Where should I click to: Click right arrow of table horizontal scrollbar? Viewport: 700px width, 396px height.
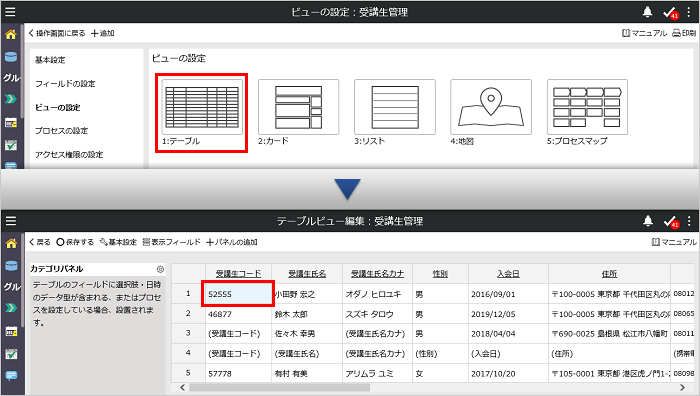coord(682,388)
